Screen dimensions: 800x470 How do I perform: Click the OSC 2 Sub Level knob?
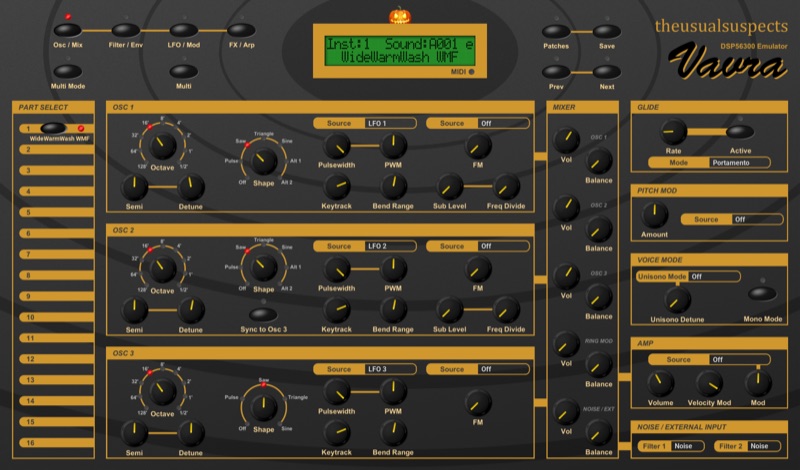[x=449, y=310]
